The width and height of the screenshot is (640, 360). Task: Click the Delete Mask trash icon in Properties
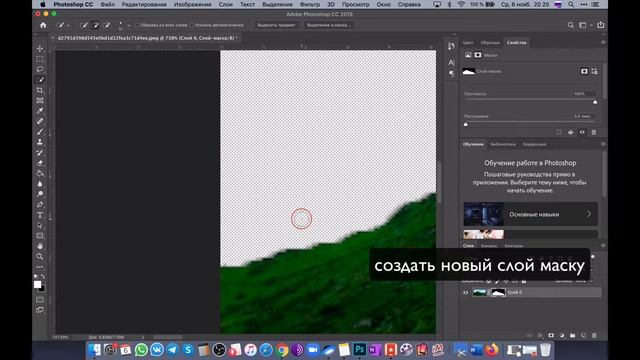click(594, 132)
